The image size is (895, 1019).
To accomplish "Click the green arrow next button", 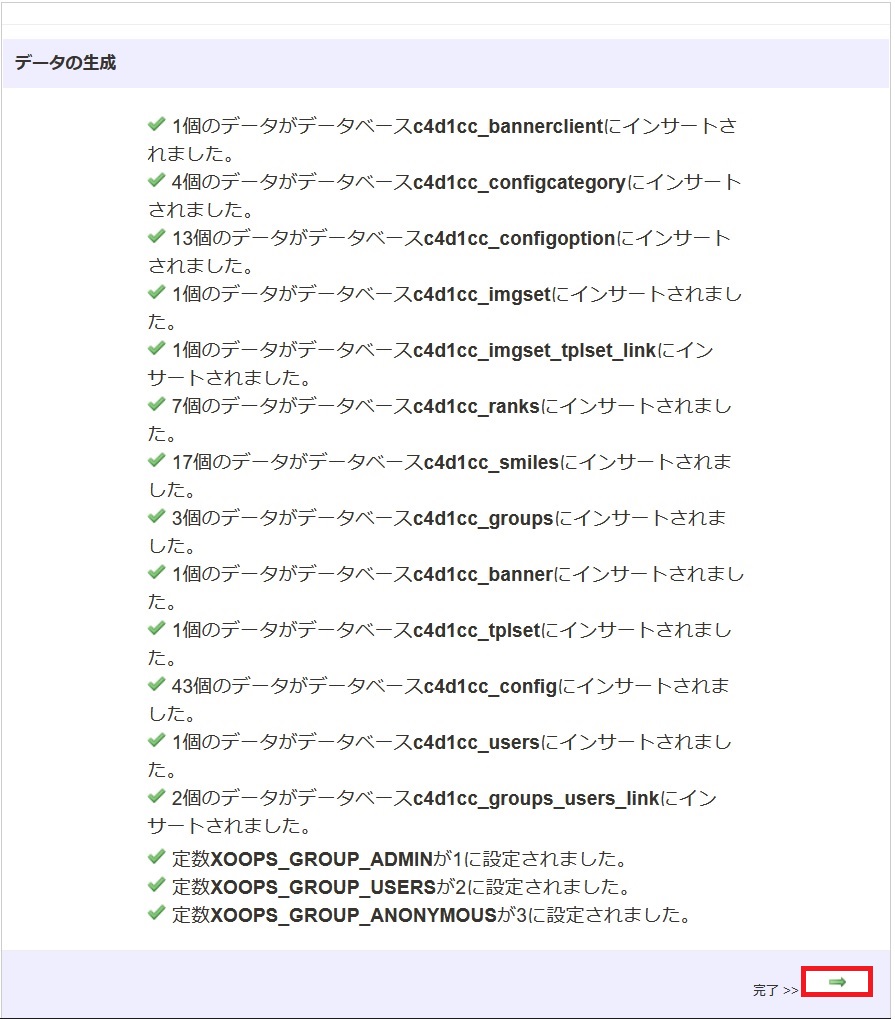I will 837,982.
